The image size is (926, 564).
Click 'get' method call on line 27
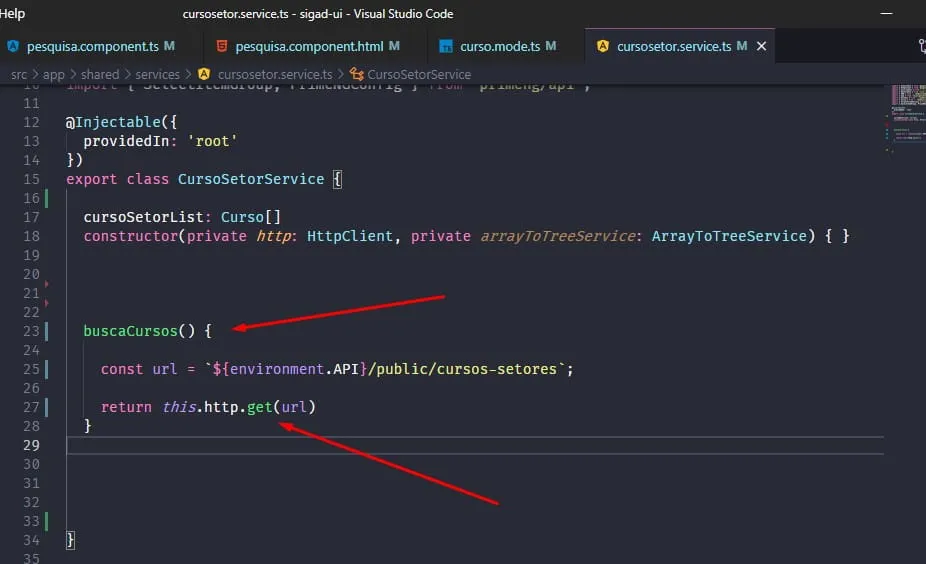tap(260, 407)
